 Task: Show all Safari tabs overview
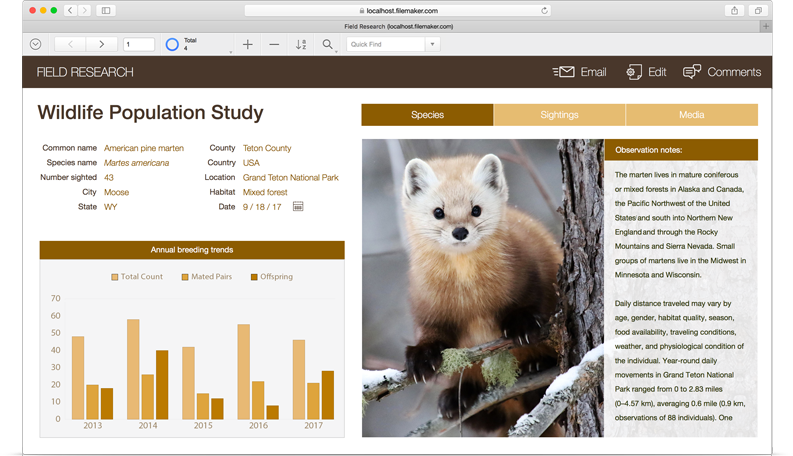758,10
